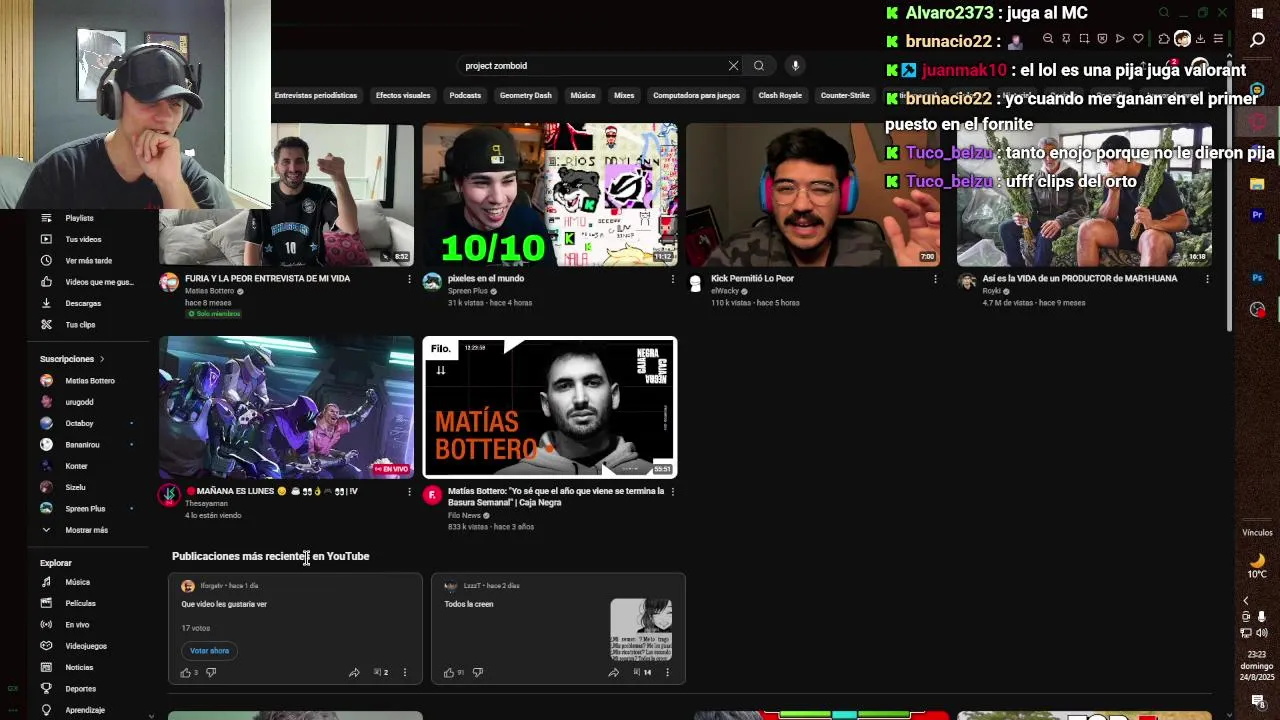Open options menu for FURIA video

point(408,279)
